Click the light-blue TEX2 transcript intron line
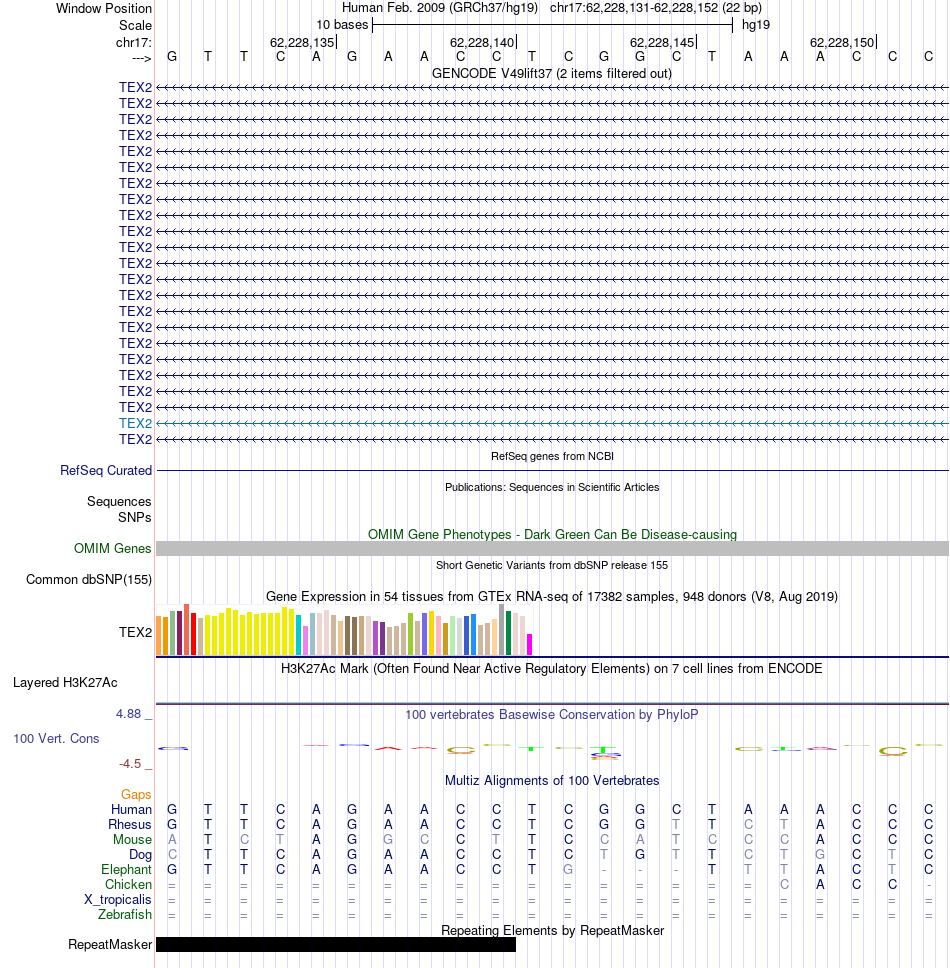This screenshot has width=950, height=968. (x=552, y=424)
